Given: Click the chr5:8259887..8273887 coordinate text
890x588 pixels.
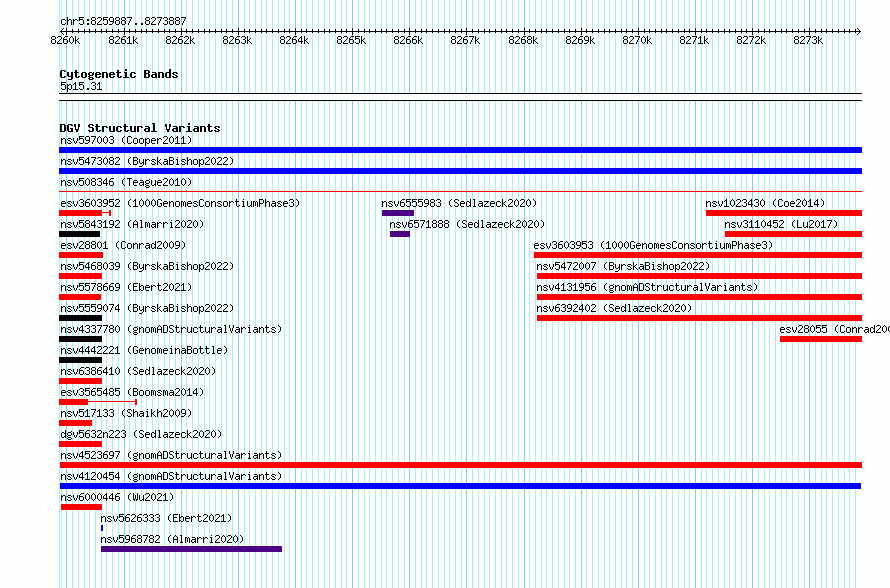Looking at the screenshot, I should point(123,21).
